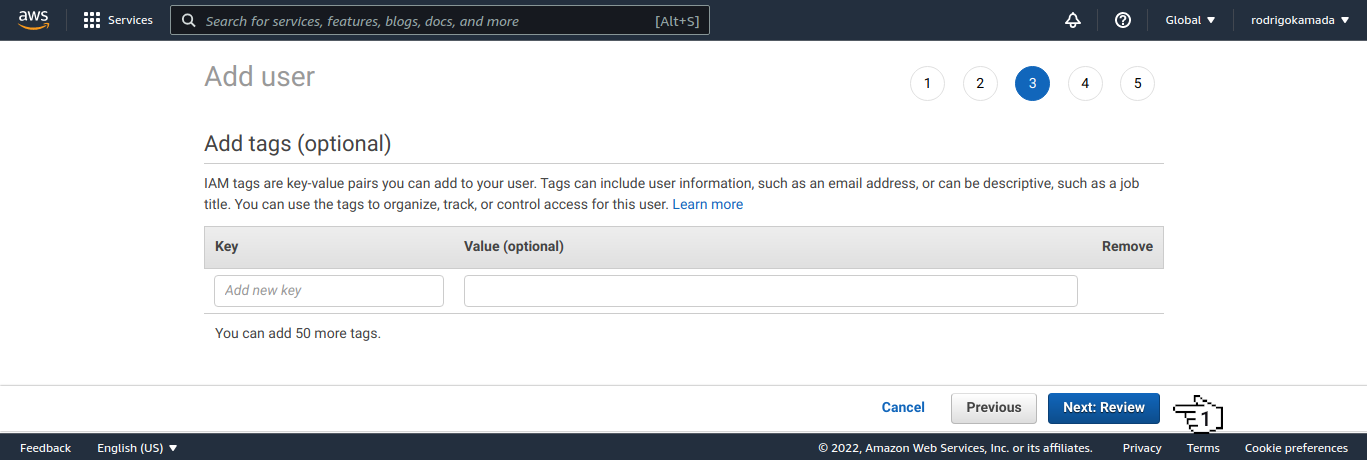This screenshot has width=1367, height=460.
Task: Expand the English (US) language selector
Action: coord(137,448)
